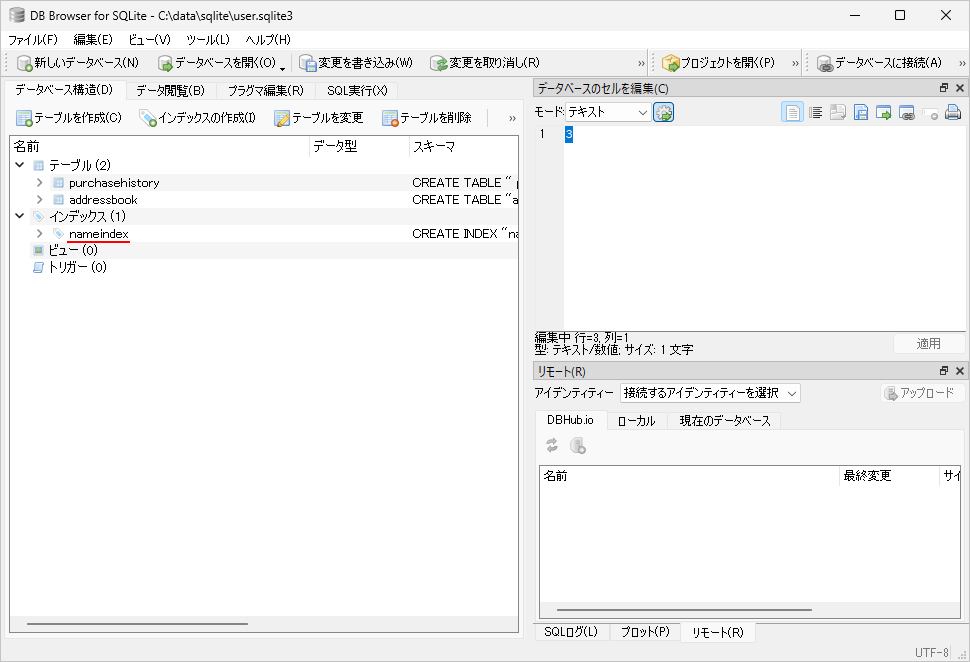970x662 pixels.
Task: Open the mode (モード) dropdown showing テキスト
Action: pos(609,113)
